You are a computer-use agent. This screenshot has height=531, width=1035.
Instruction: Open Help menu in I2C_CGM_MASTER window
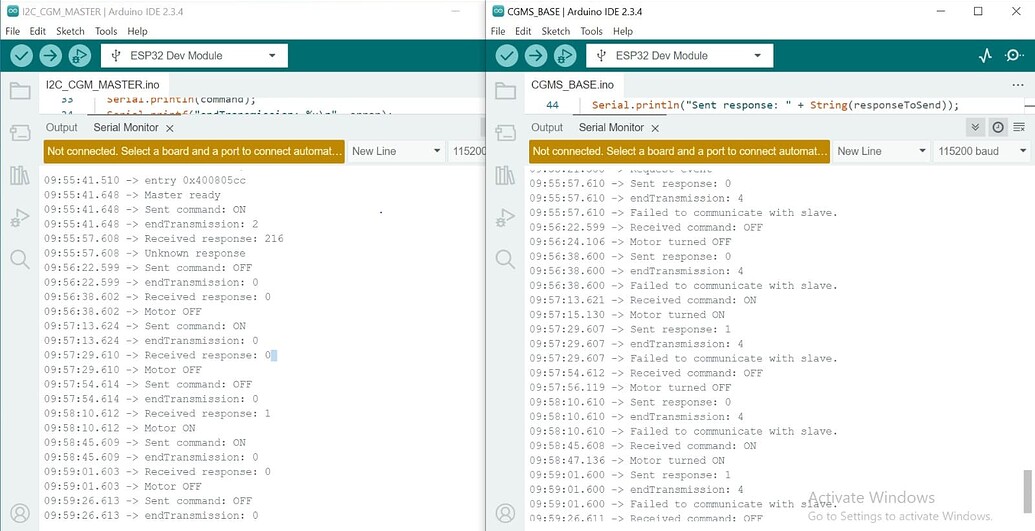(137, 31)
